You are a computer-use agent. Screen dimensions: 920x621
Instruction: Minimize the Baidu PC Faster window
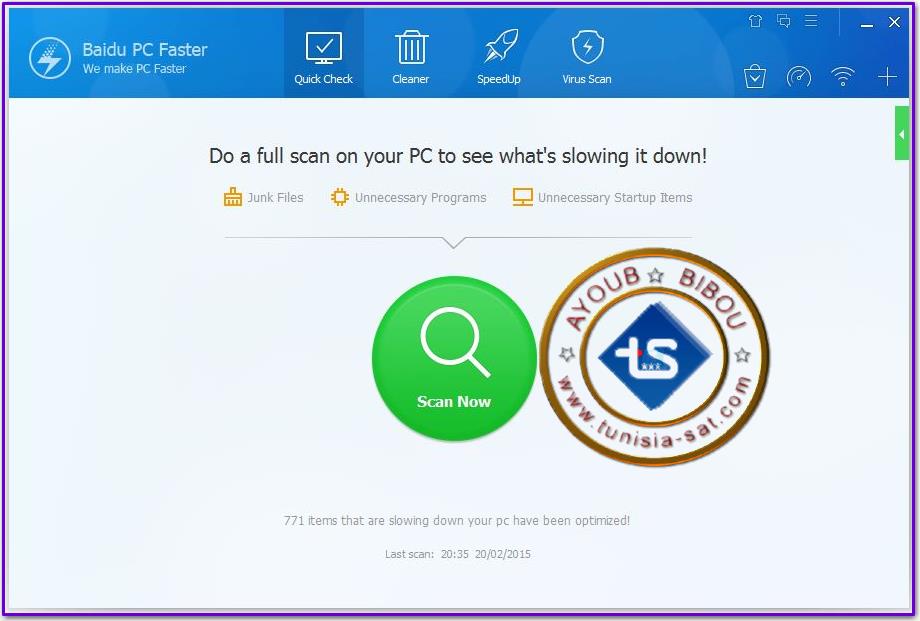pyautogui.click(x=865, y=22)
